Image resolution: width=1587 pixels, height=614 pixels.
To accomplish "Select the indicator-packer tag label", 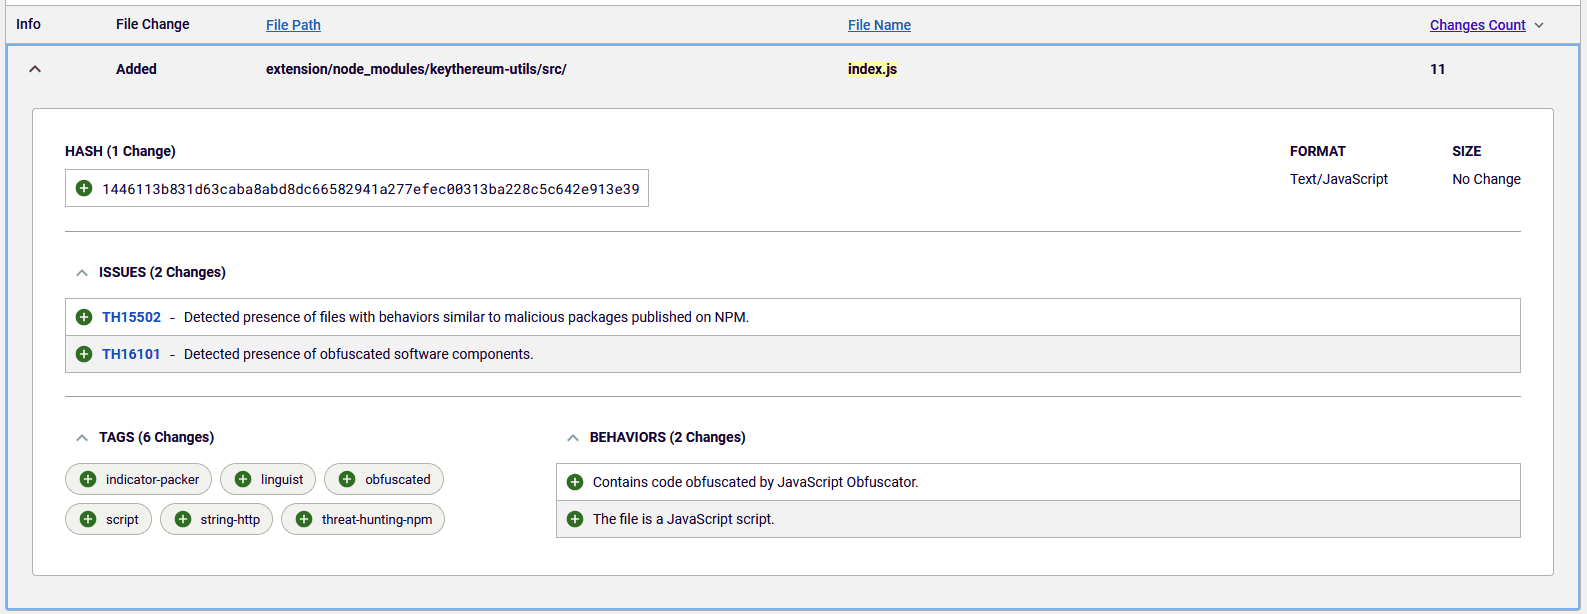I will pos(152,479).
